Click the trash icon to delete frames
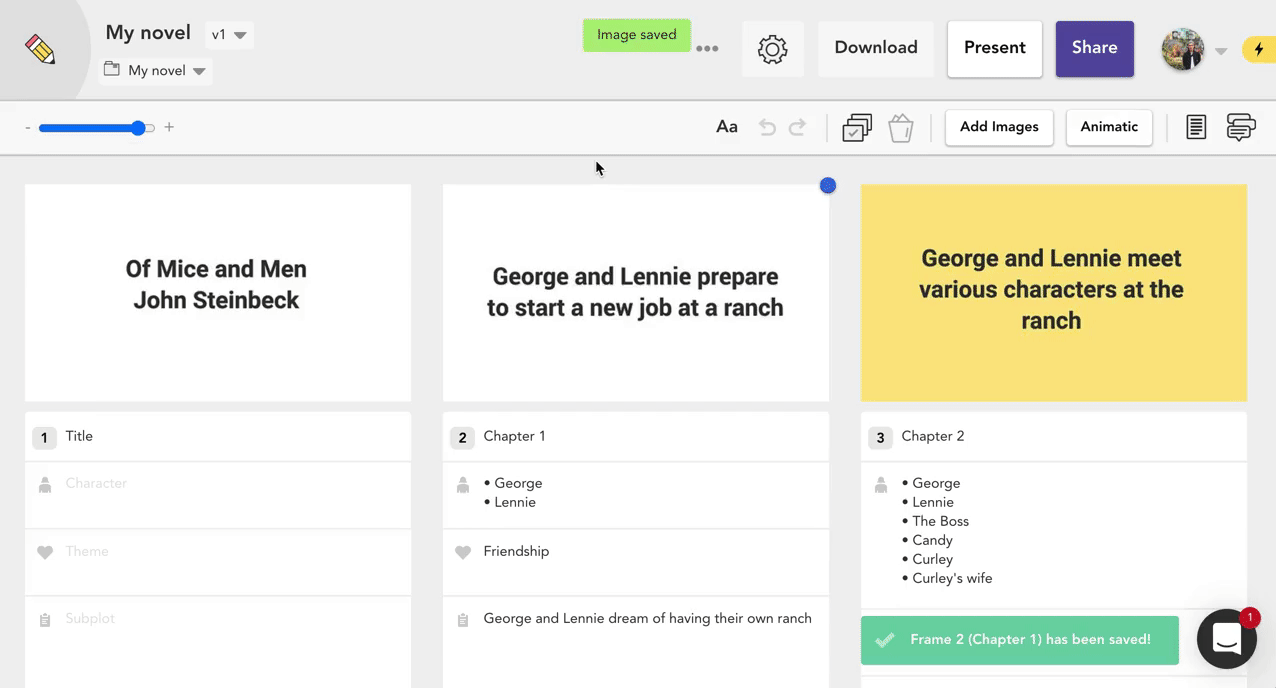The image size is (1276, 688). [x=899, y=127]
